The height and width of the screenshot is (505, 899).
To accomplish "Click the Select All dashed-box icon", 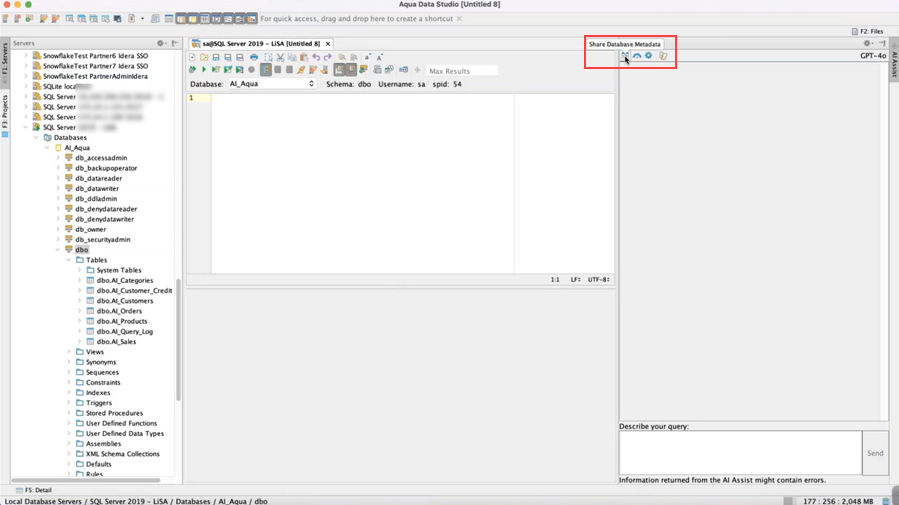I will [268, 57].
